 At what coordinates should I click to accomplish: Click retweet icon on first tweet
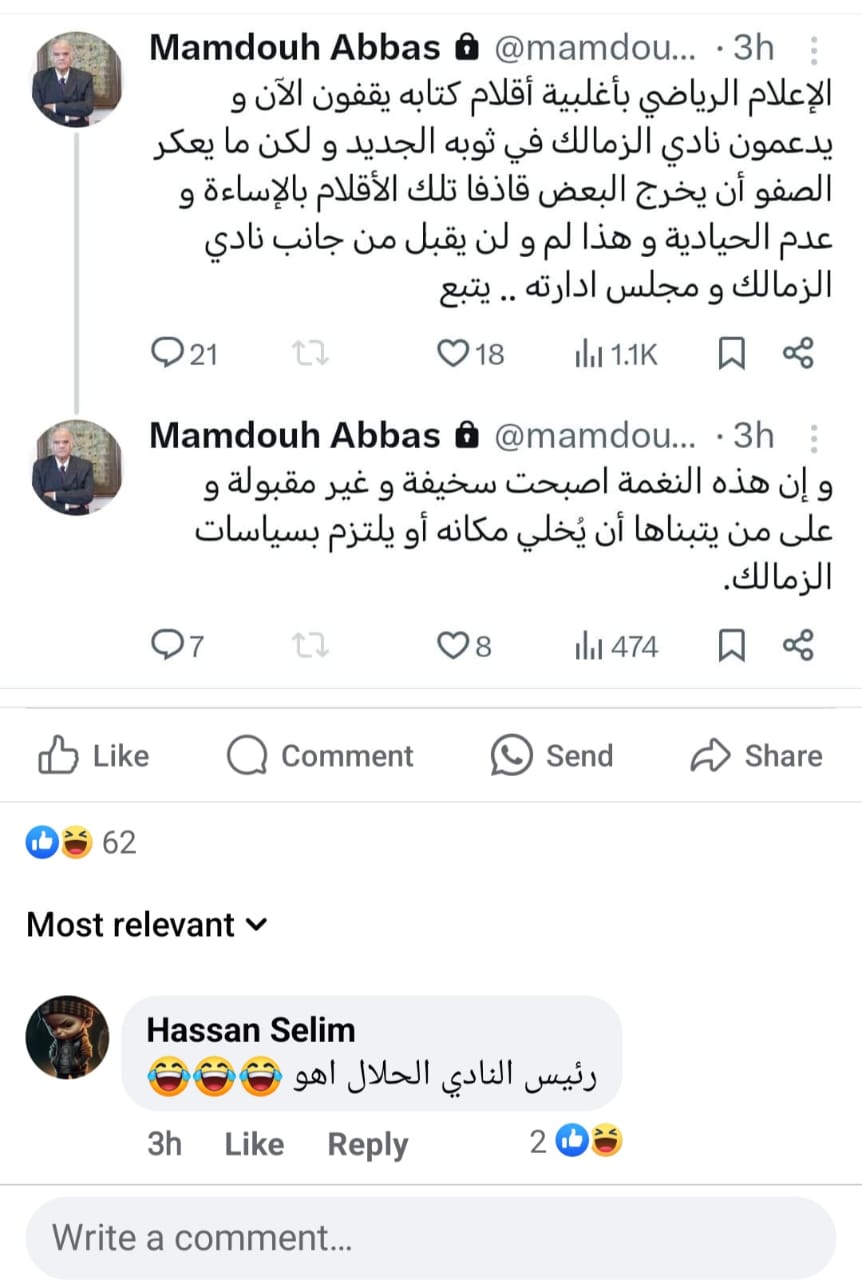click(x=310, y=353)
